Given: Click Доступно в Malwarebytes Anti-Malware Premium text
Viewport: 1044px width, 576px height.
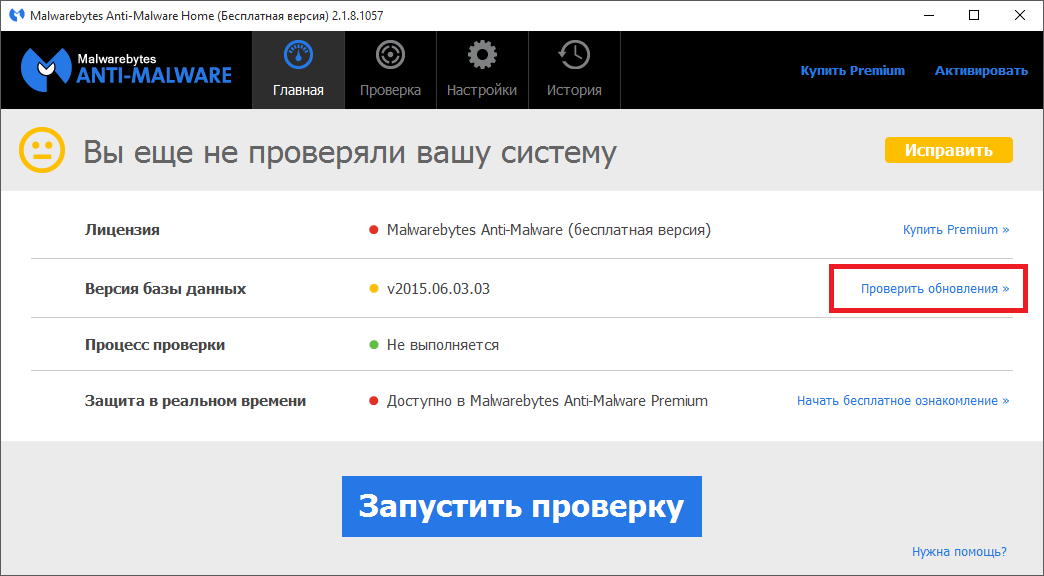Looking at the screenshot, I should [547, 401].
